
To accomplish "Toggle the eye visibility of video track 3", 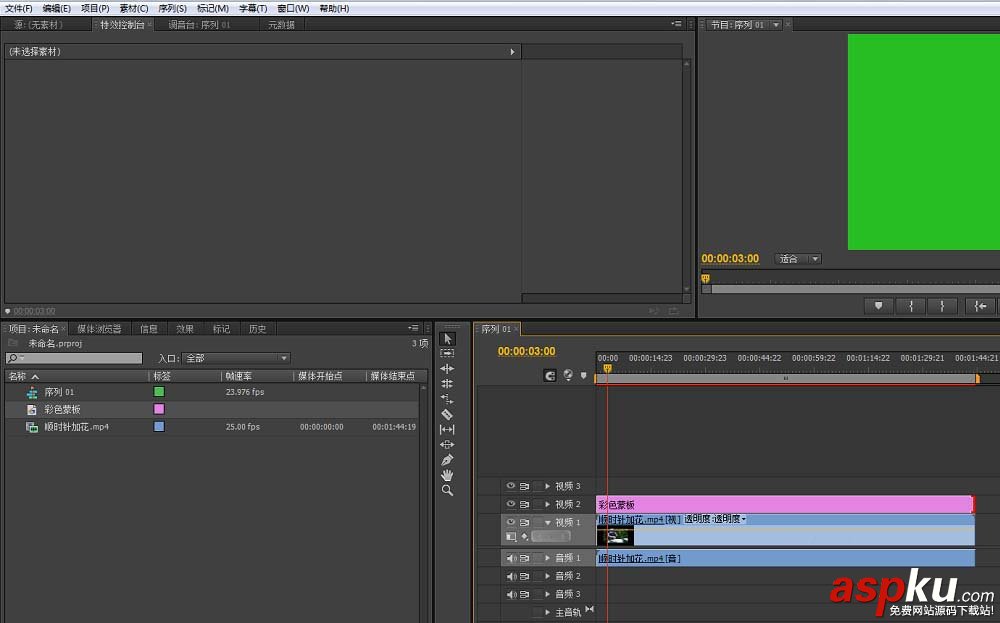I will click(x=511, y=486).
